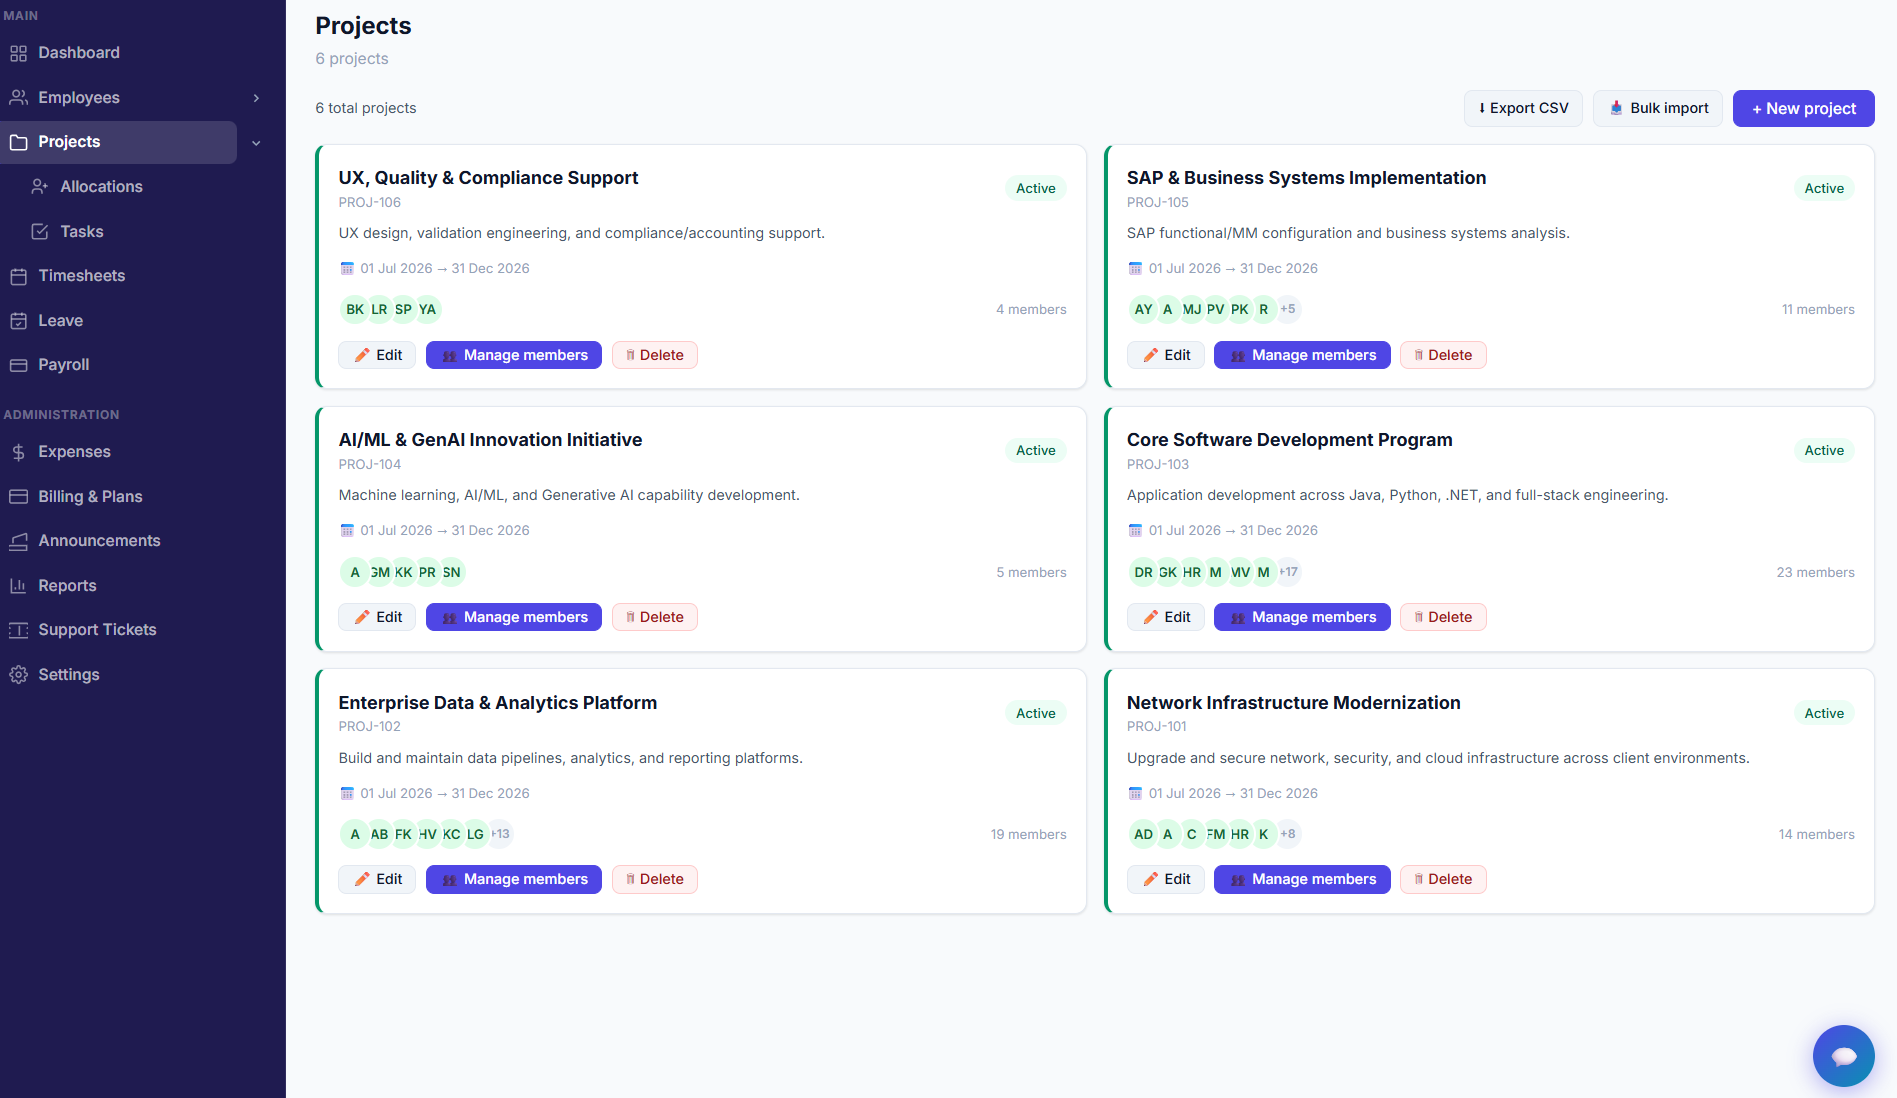Click the Expenses dollar icon
1897x1098 pixels.
coord(18,452)
